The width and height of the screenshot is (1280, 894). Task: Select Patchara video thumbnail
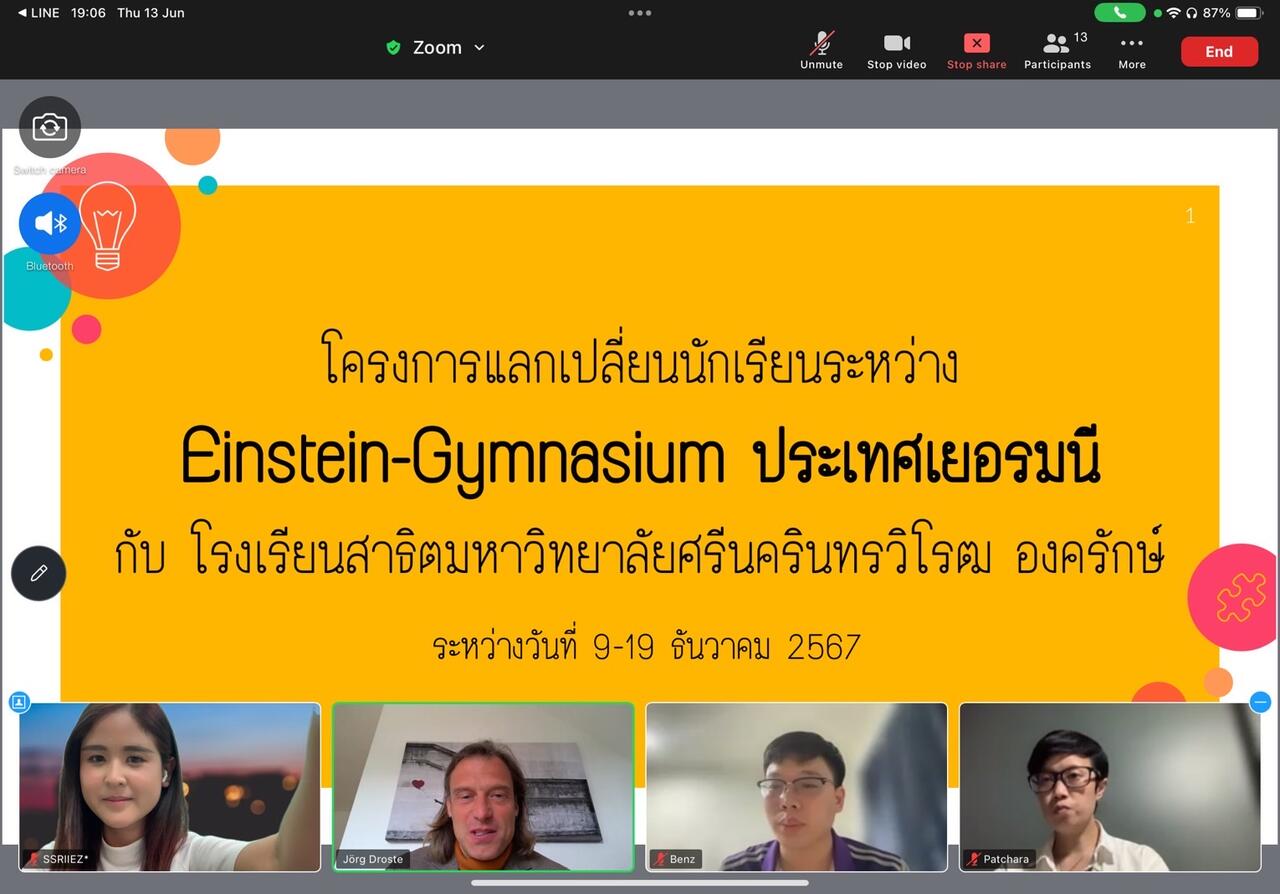[x=1110, y=787]
